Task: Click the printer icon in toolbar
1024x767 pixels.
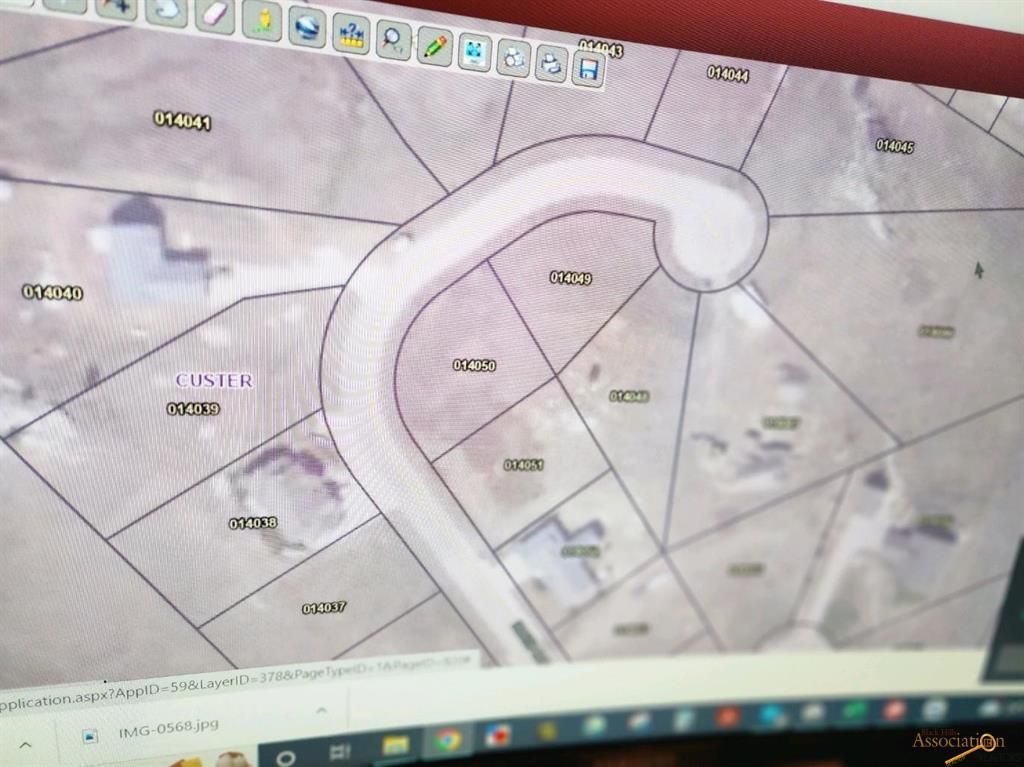Action: tap(551, 63)
